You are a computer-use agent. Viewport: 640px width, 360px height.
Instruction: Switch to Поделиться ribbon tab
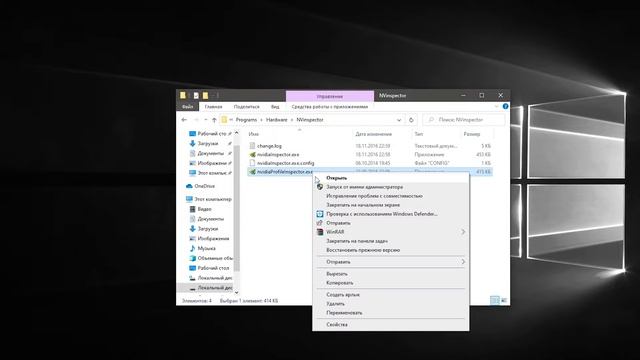247,107
